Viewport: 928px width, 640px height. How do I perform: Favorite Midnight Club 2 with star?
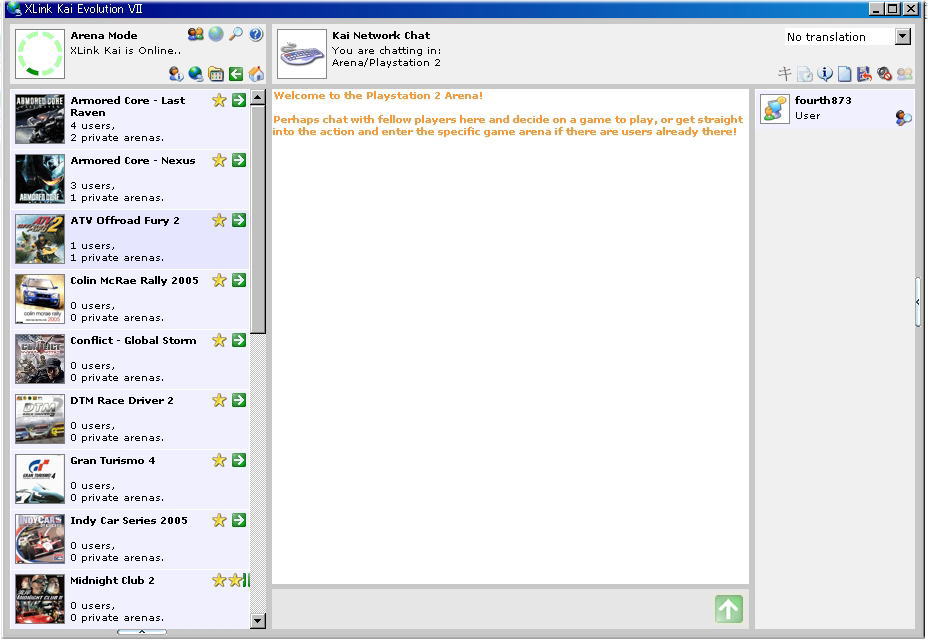[x=219, y=580]
